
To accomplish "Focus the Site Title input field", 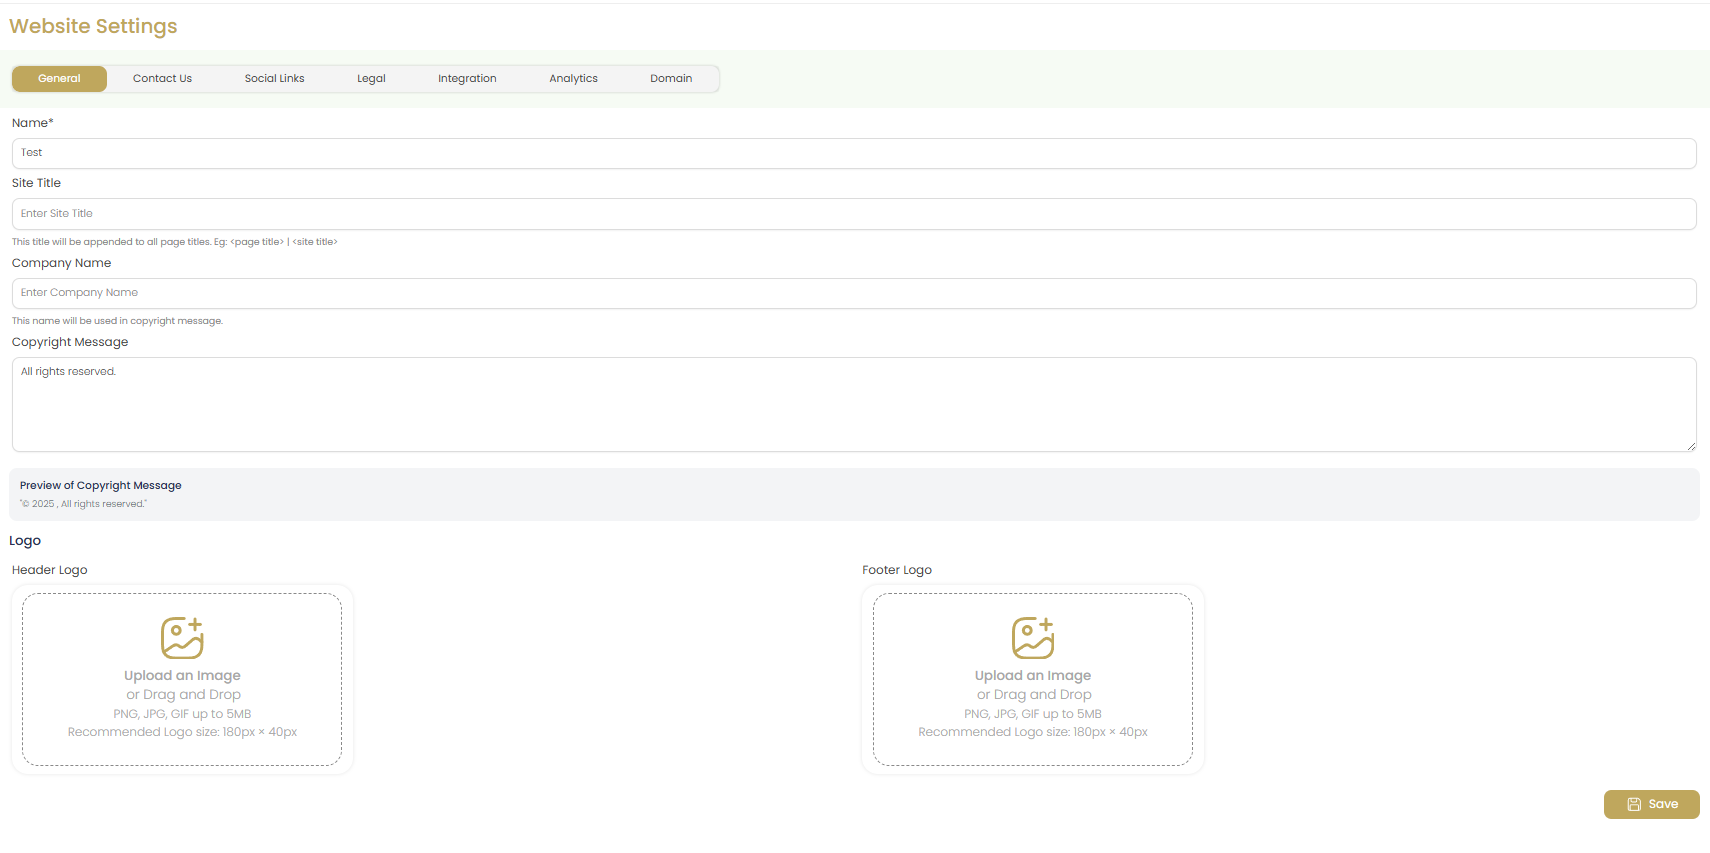I will tap(854, 214).
